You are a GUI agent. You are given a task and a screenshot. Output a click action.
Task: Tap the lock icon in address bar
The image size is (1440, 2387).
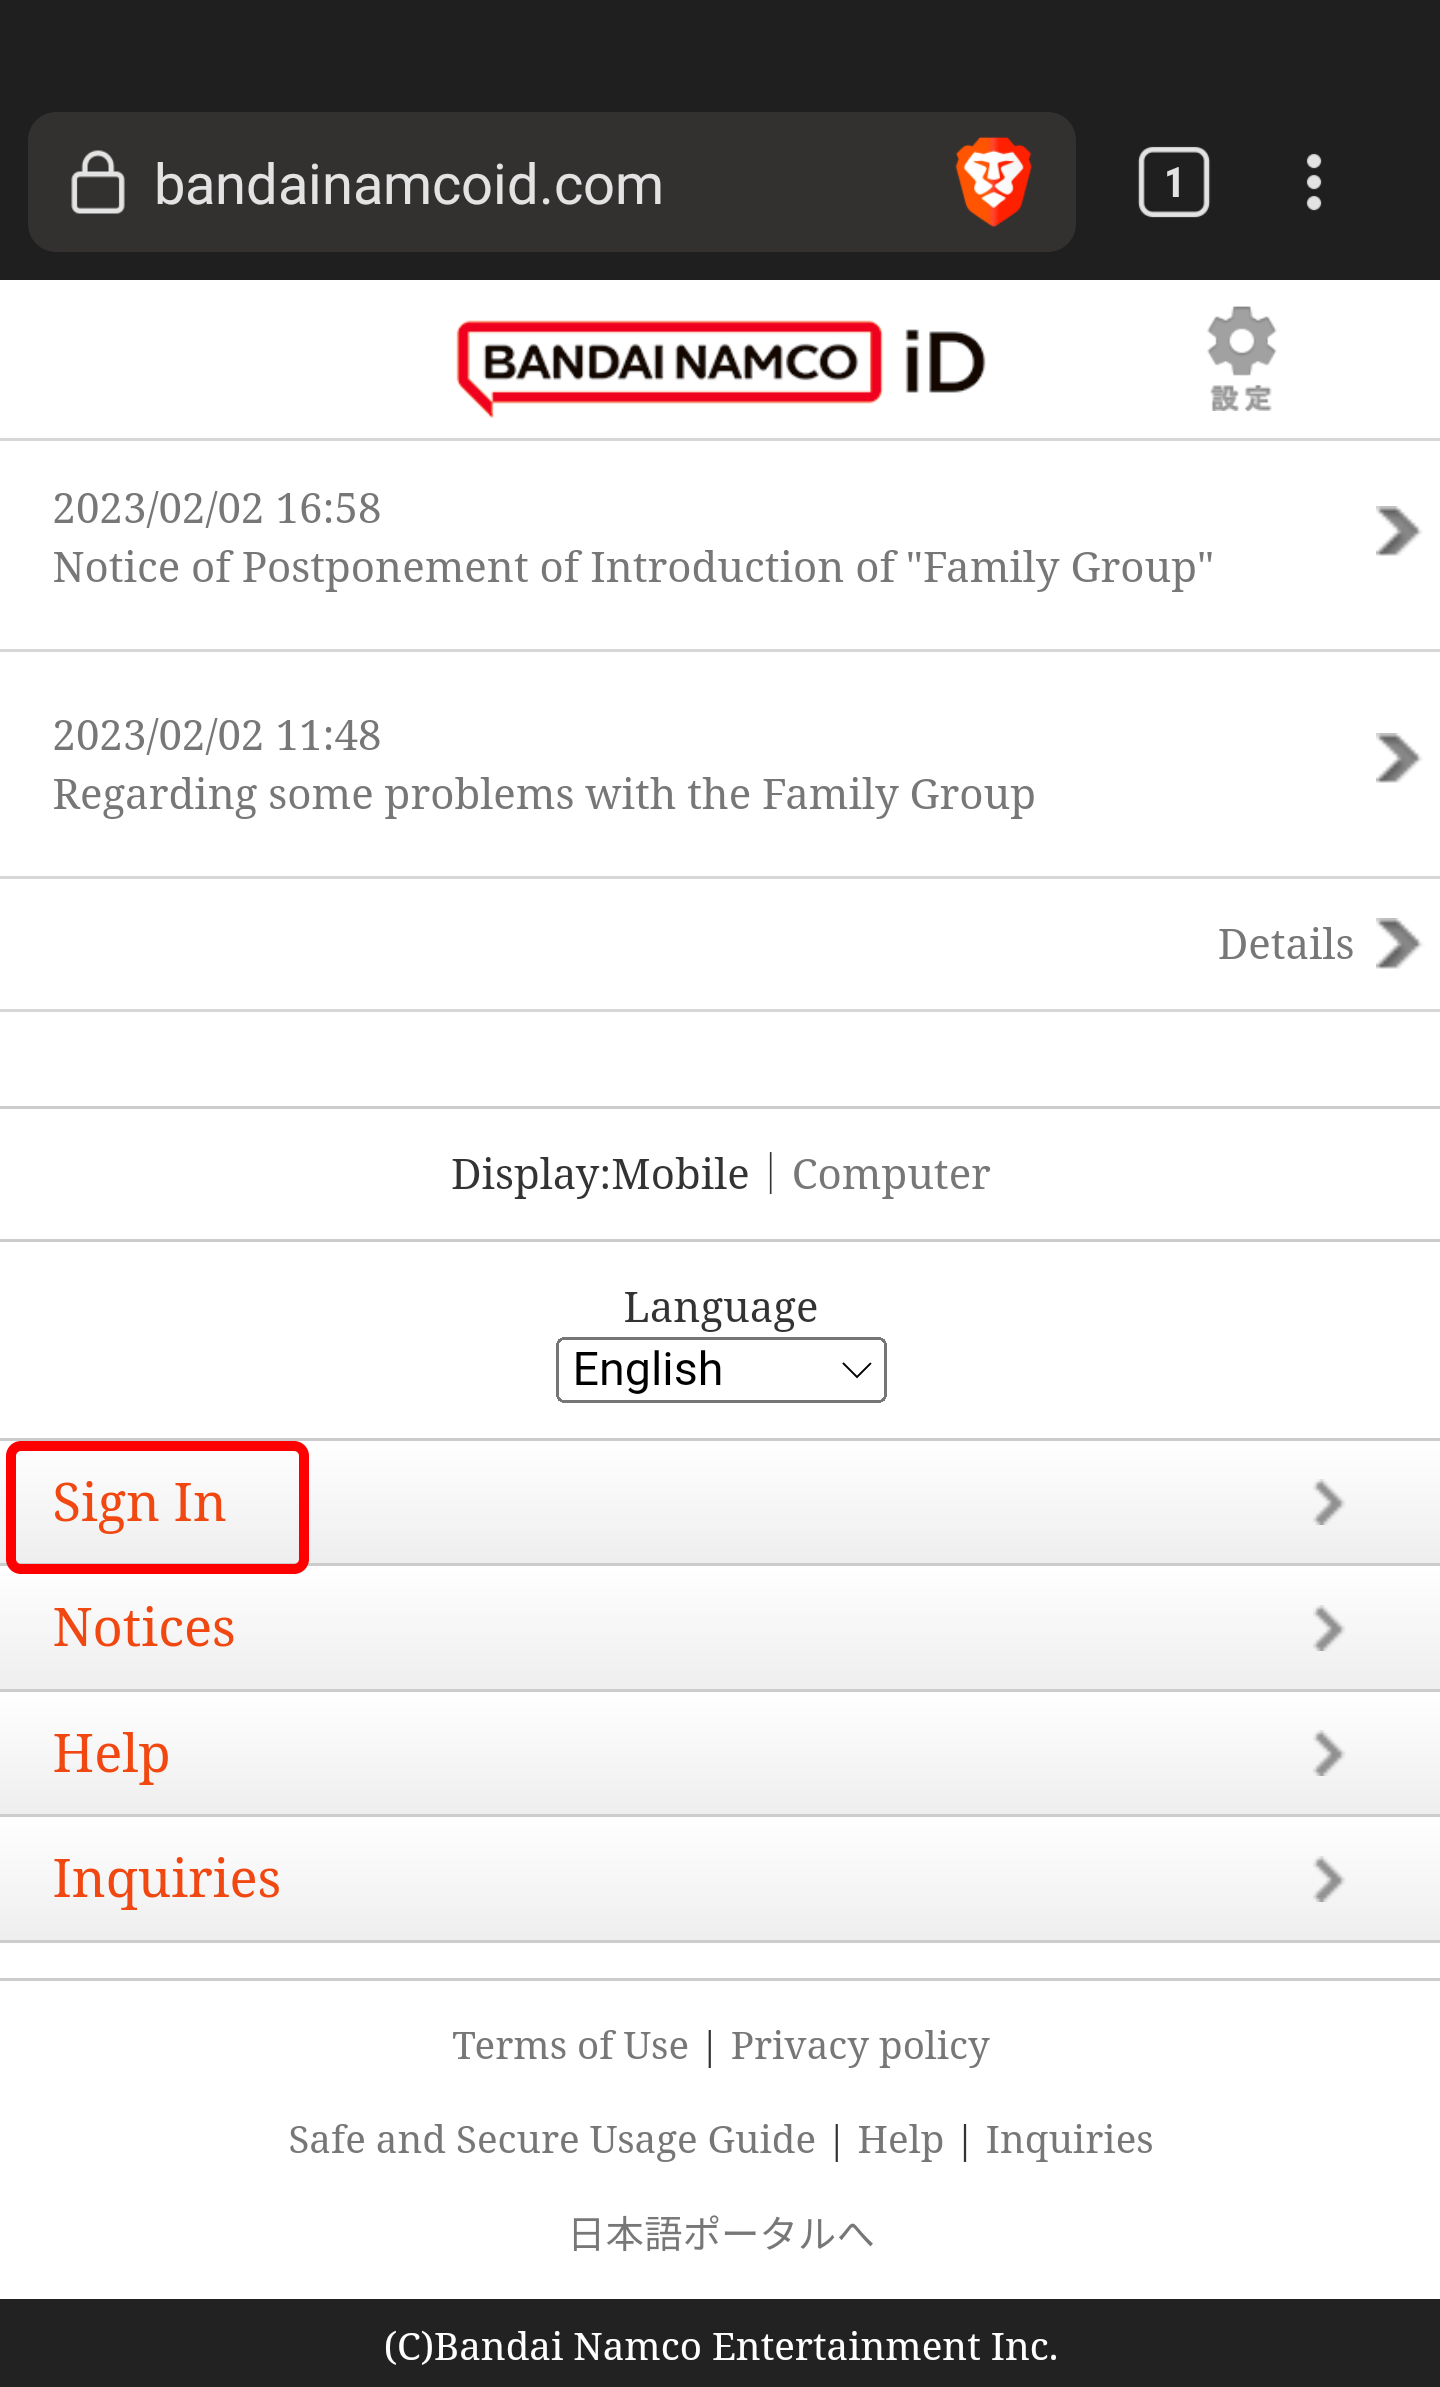point(98,183)
